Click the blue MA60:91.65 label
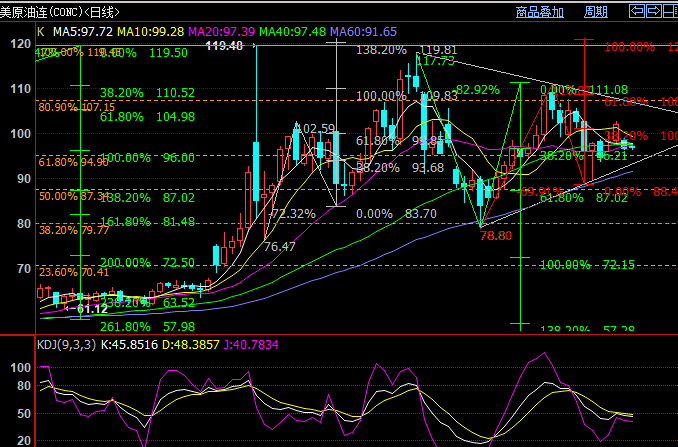This screenshot has width=678, height=447. pos(363,32)
